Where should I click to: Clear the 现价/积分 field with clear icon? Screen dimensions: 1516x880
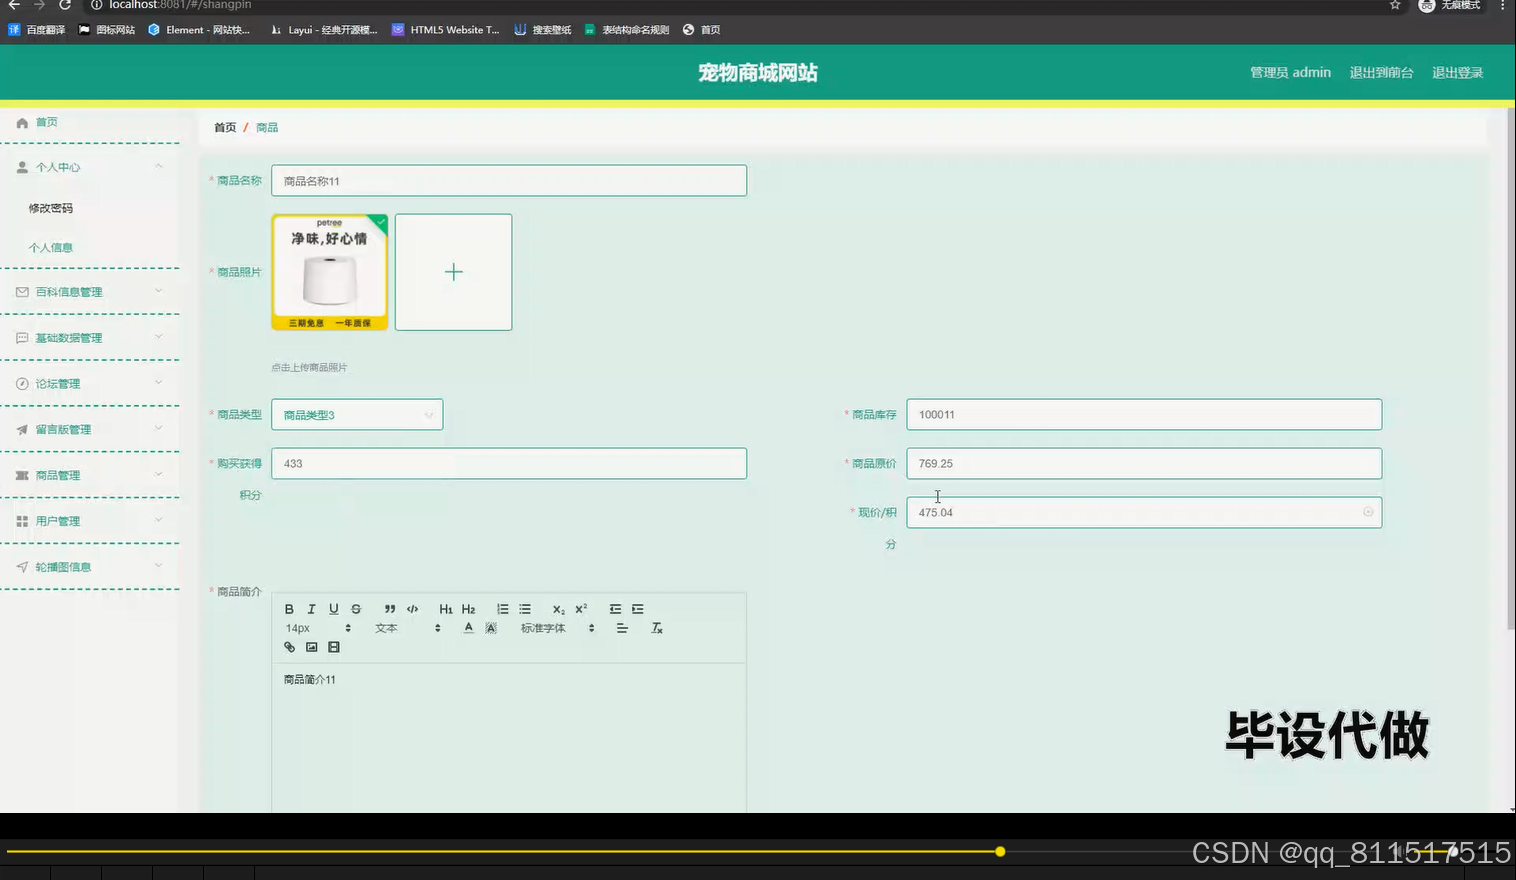(x=1368, y=512)
